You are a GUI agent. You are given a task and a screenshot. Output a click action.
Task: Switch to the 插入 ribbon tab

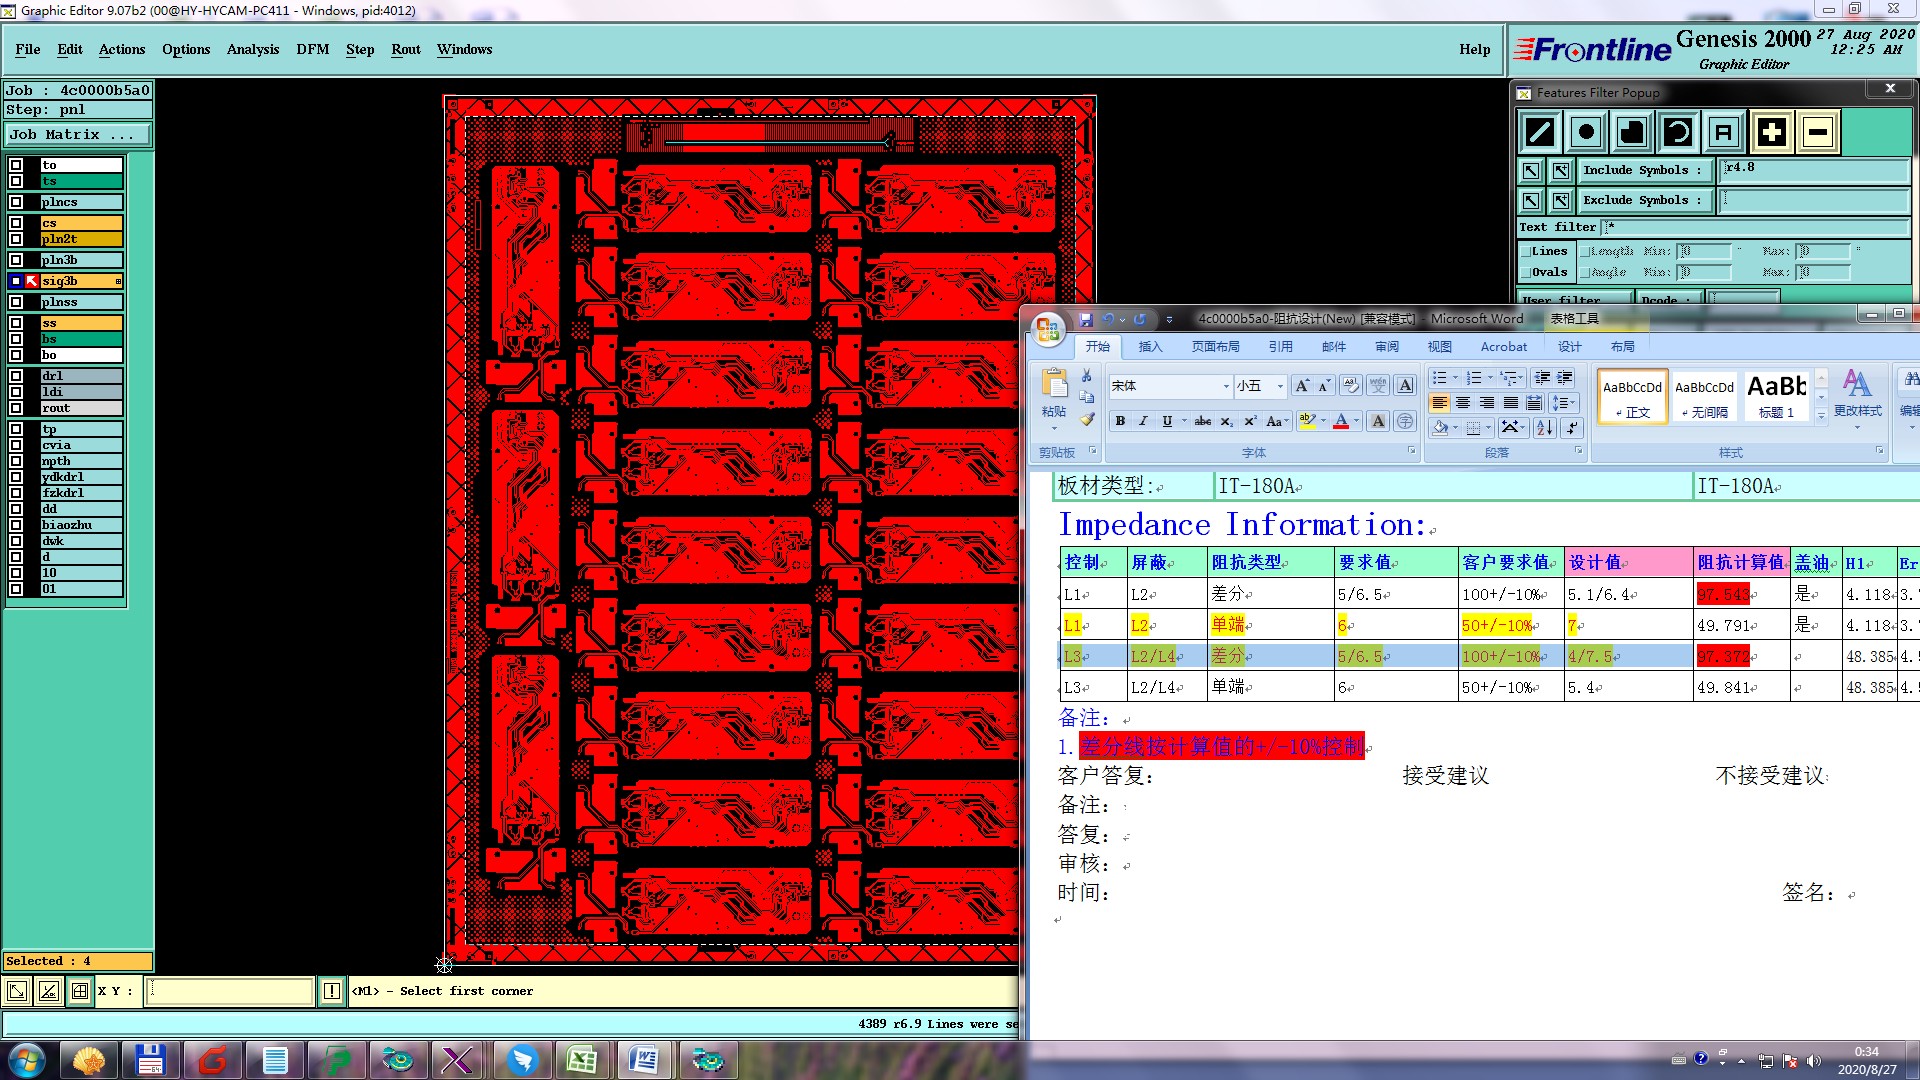pos(1150,347)
